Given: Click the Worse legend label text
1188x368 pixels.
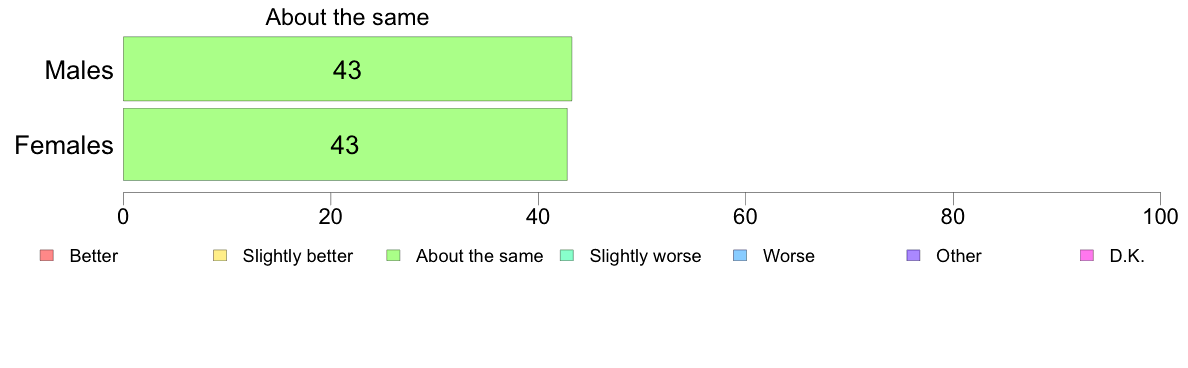Looking at the screenshot, I should (789, 256).
